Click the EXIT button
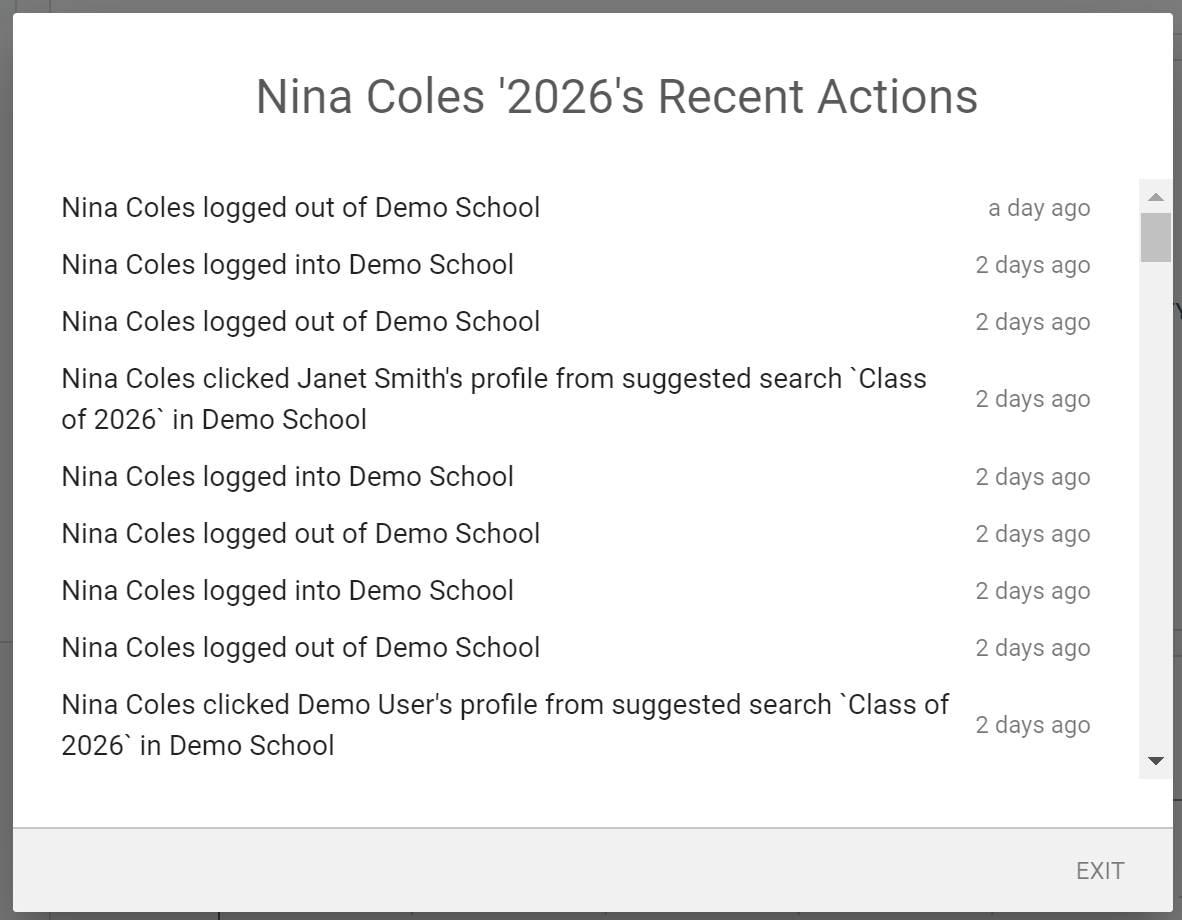This screenshot has height=920, width=1182. [1099, 871]
